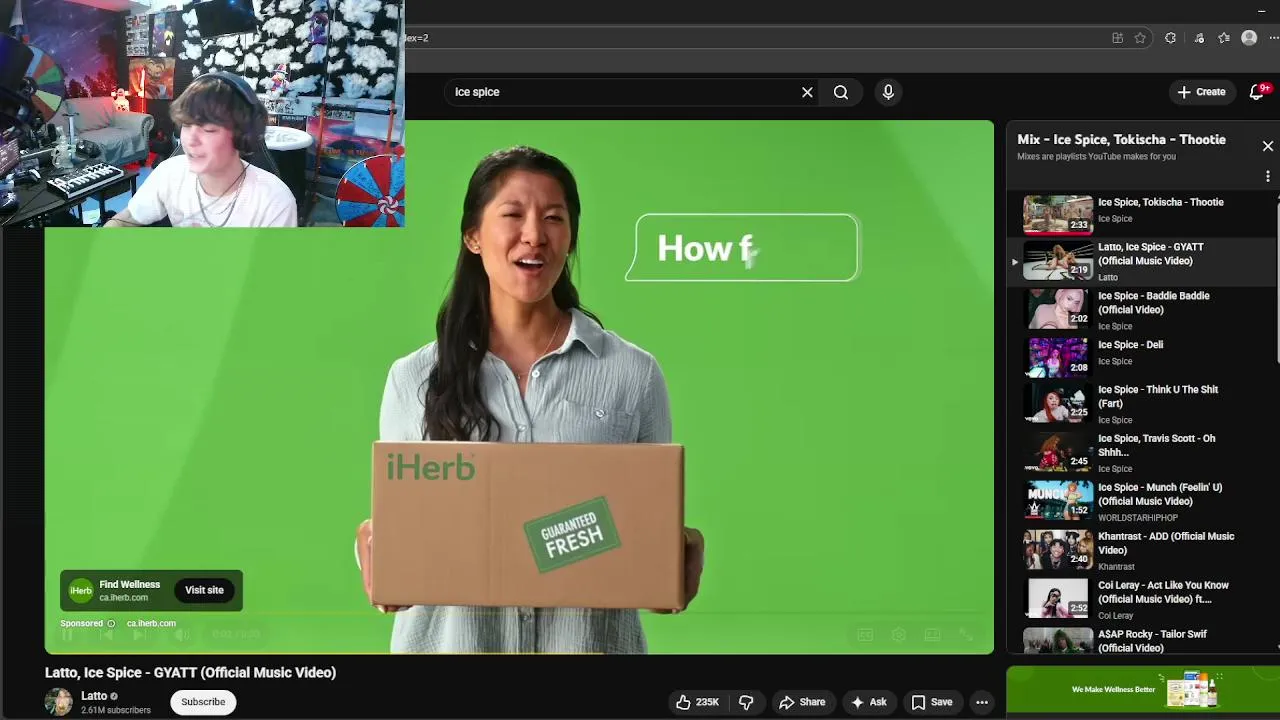Click the iHerb round logo in ad card
Image resolution: width=1280 pixels, height=720 pixels.
(81, 591)
